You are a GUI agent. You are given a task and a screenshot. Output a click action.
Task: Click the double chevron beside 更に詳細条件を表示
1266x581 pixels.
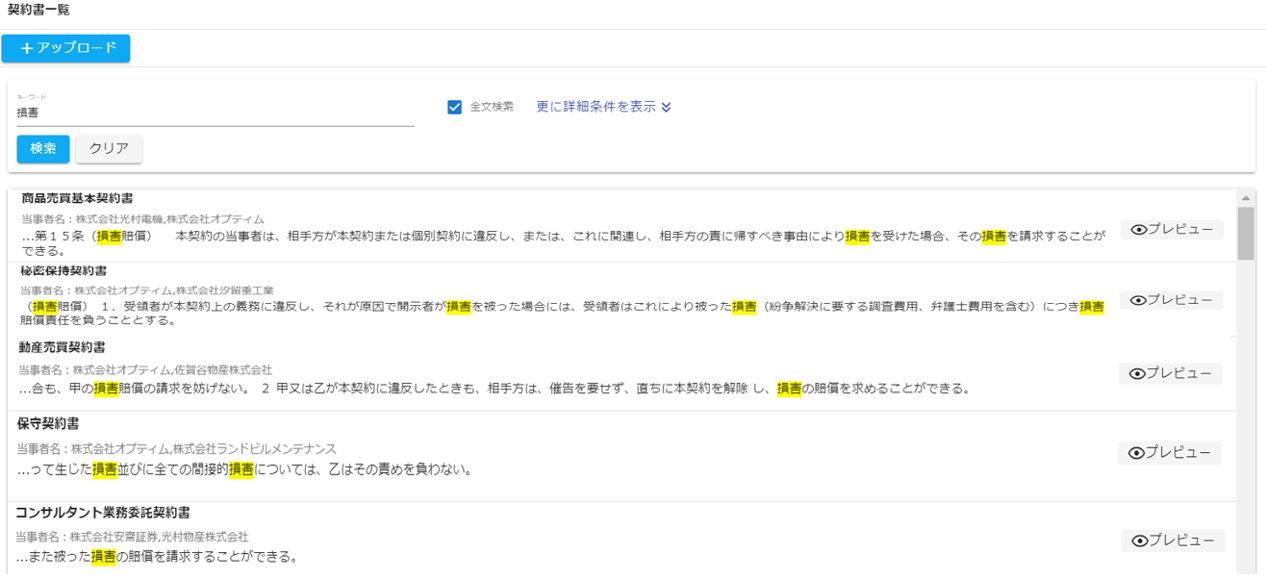(666, 107)
